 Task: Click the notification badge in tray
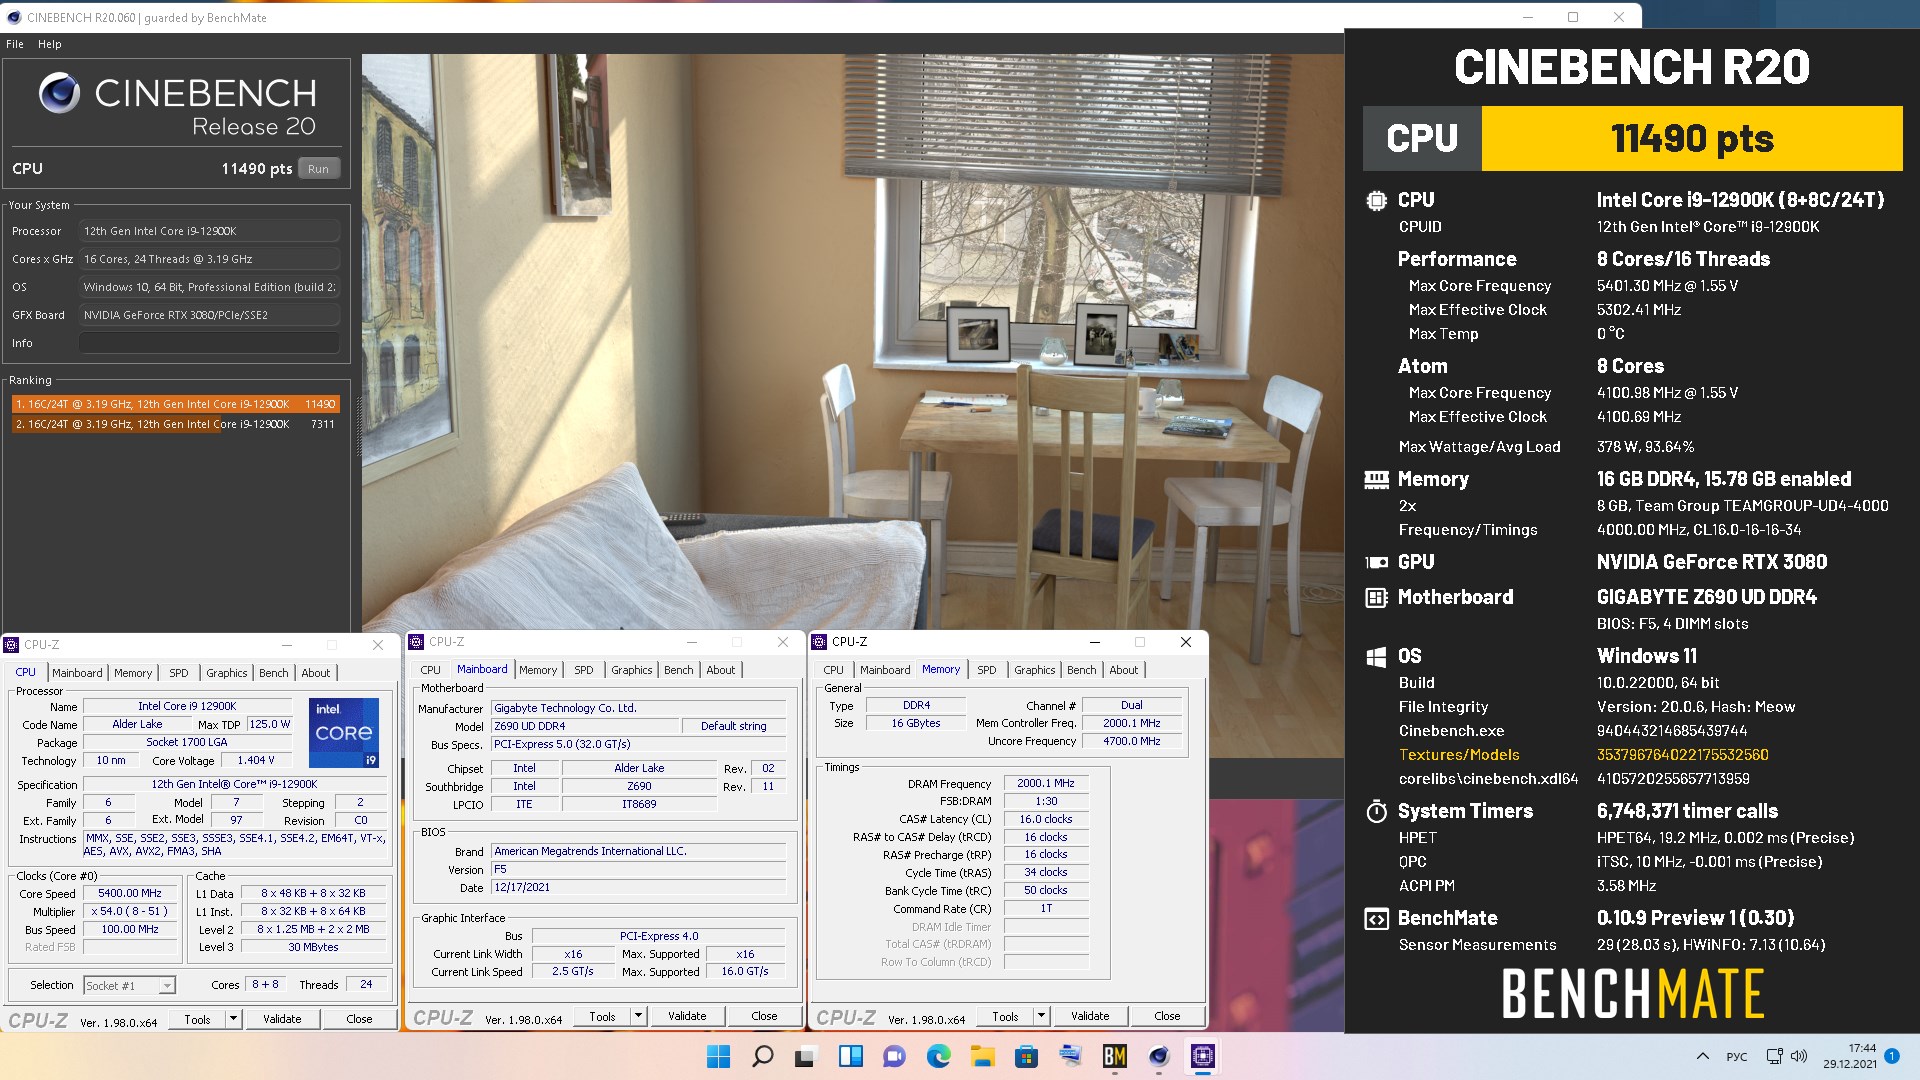click(1892, 1056)
